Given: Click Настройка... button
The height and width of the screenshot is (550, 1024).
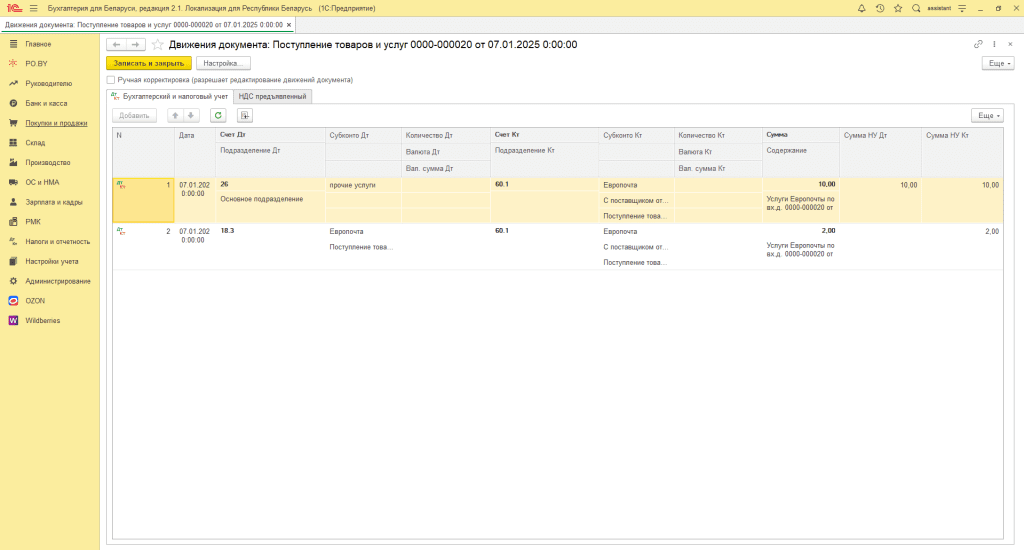Looking at the screenshot, I should [223, 63].
